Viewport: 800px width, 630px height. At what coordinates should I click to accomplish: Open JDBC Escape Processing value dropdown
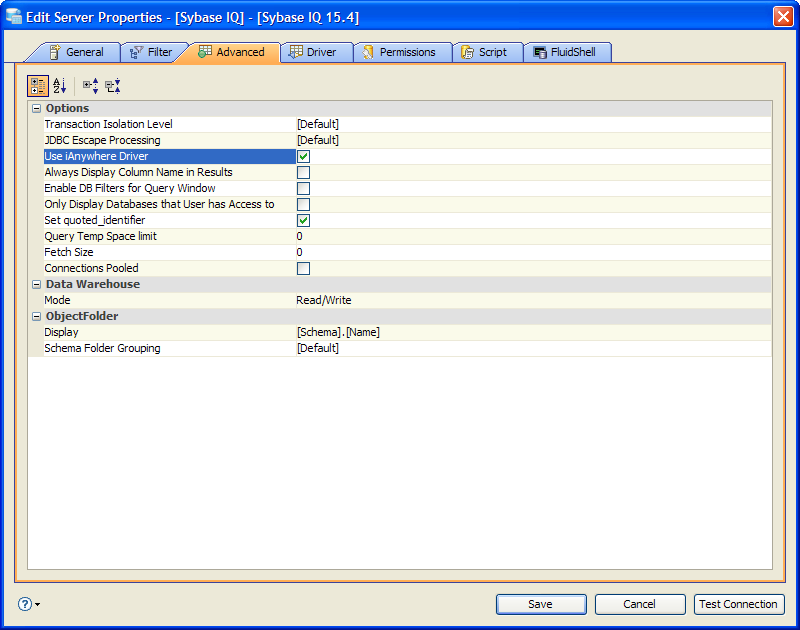(534, 140)
